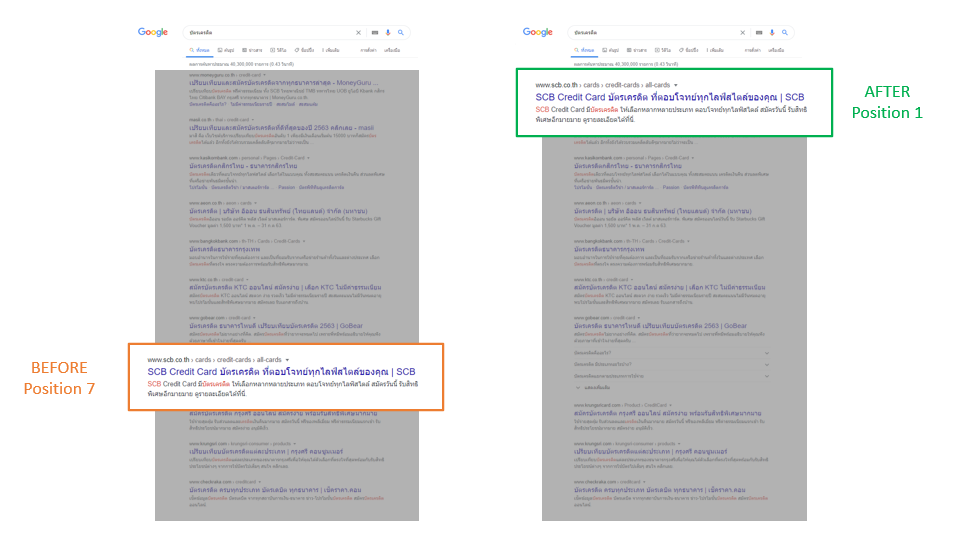Clear the search box on the AFTER page
This screenshot has height=540, width=960.
(743, 32)
